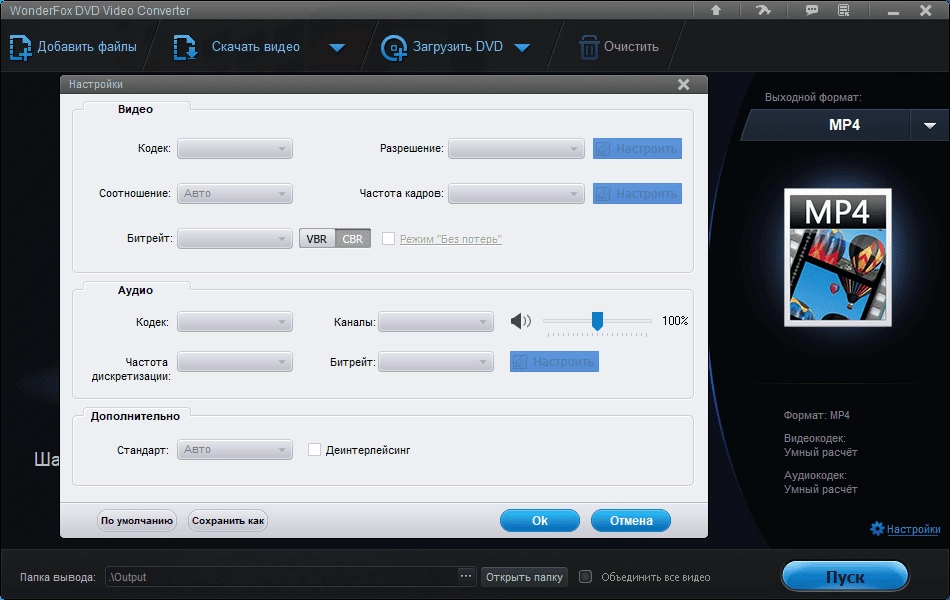
Task: Click Настроить button beside Разрешение
Action: (x=637, y=148)
